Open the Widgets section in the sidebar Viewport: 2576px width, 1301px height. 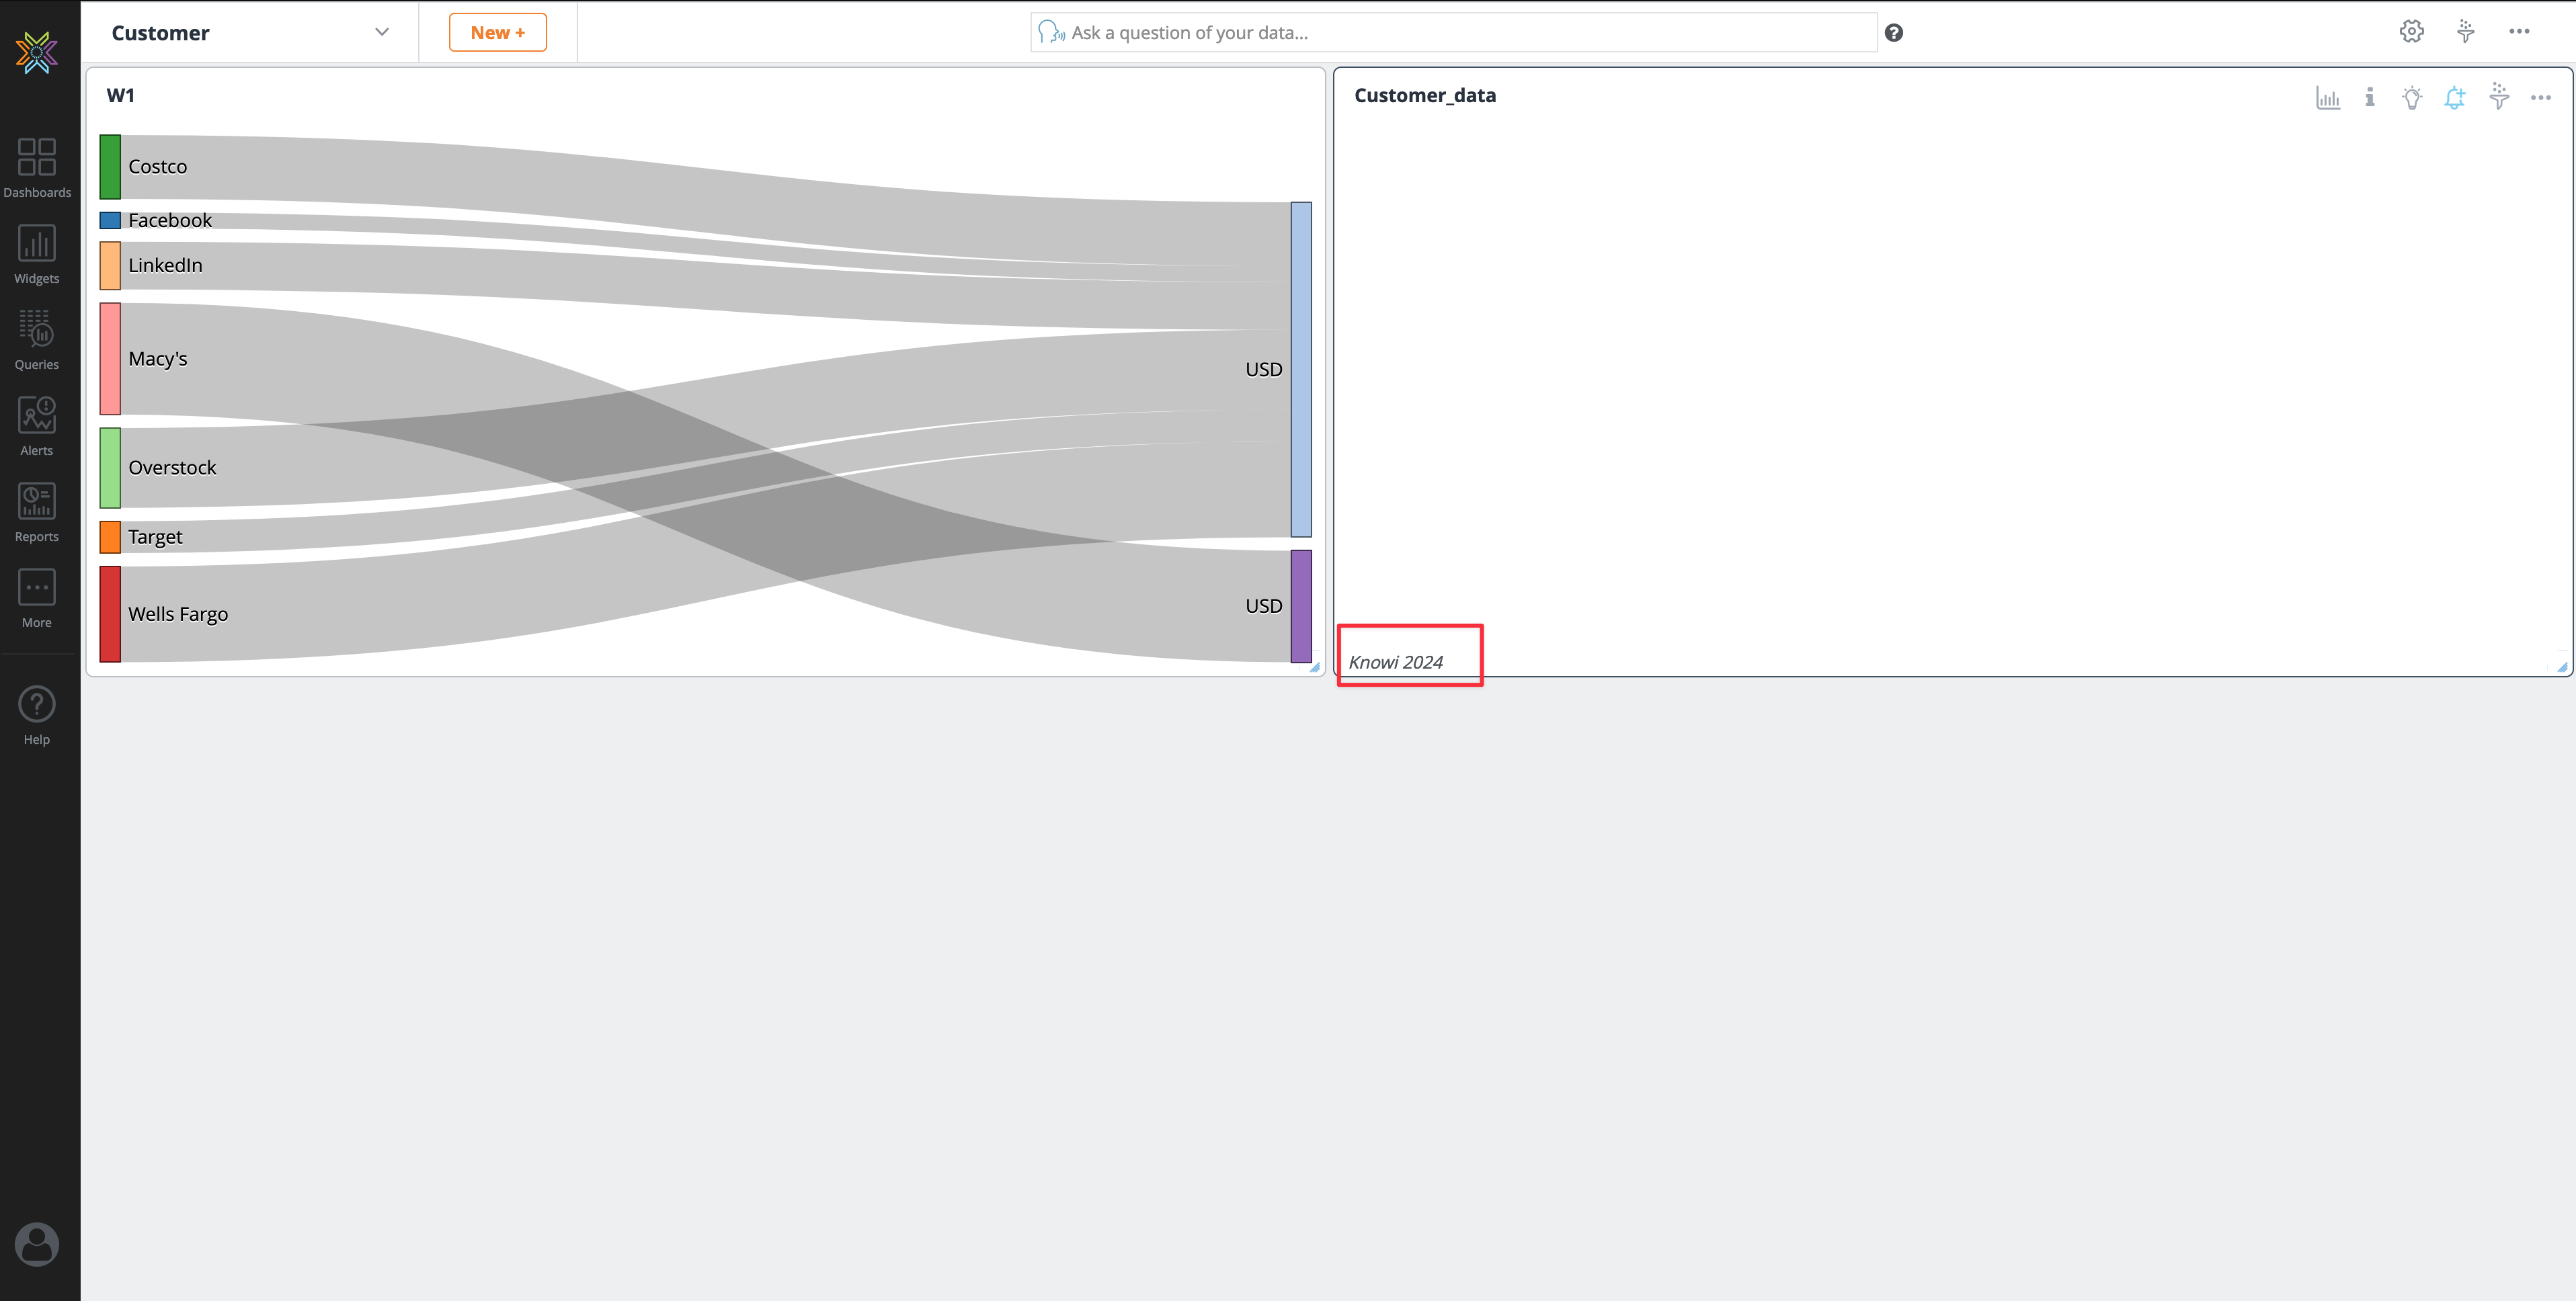click(37, 253)
